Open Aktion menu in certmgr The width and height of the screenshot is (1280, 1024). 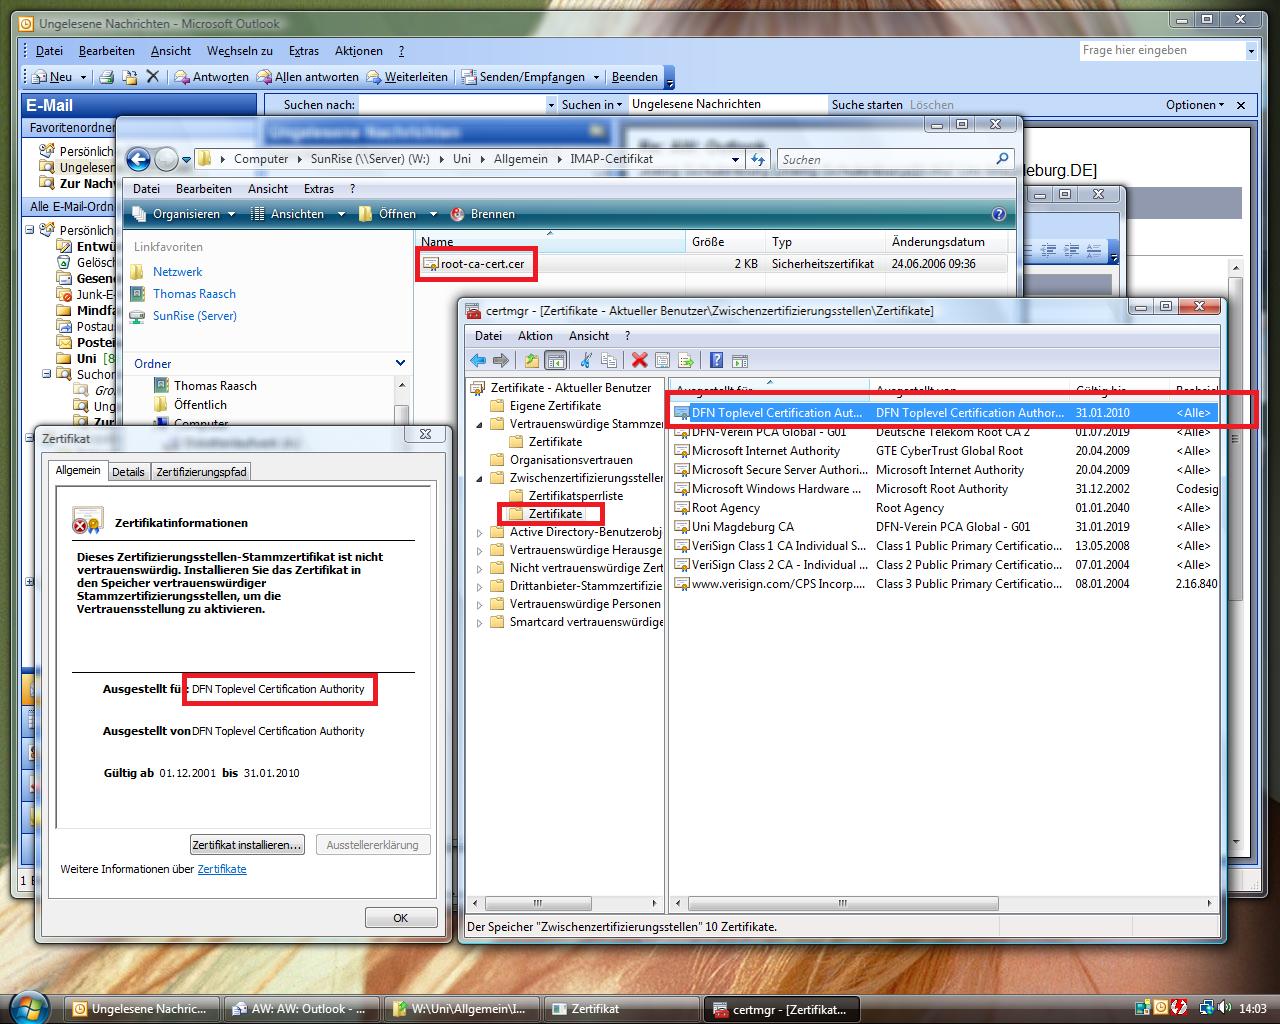(x=535, y=336)
